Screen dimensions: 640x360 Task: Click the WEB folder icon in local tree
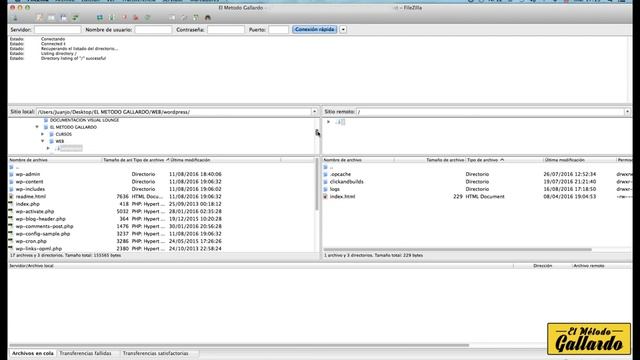pos(51,141)
